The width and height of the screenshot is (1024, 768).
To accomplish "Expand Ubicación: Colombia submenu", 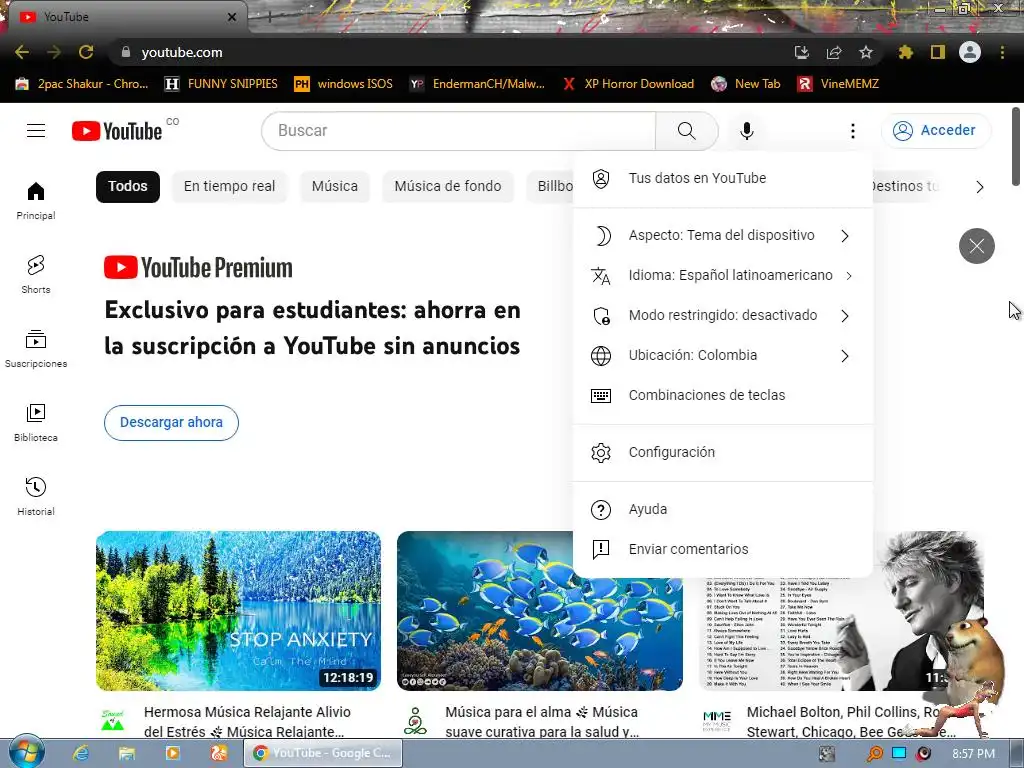I will click(x=722, y=355).
